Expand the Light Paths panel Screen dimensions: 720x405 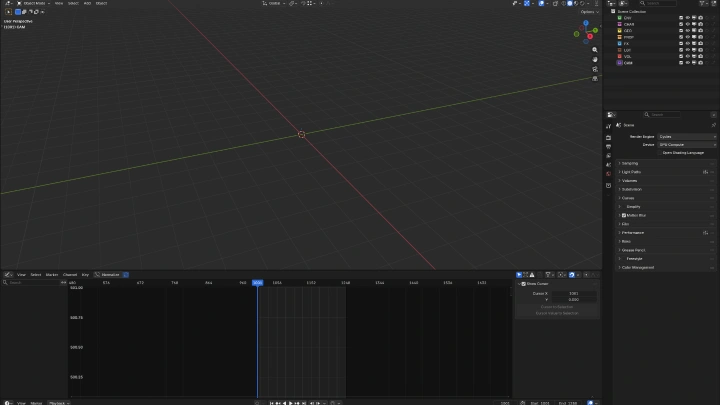[659, 172]
